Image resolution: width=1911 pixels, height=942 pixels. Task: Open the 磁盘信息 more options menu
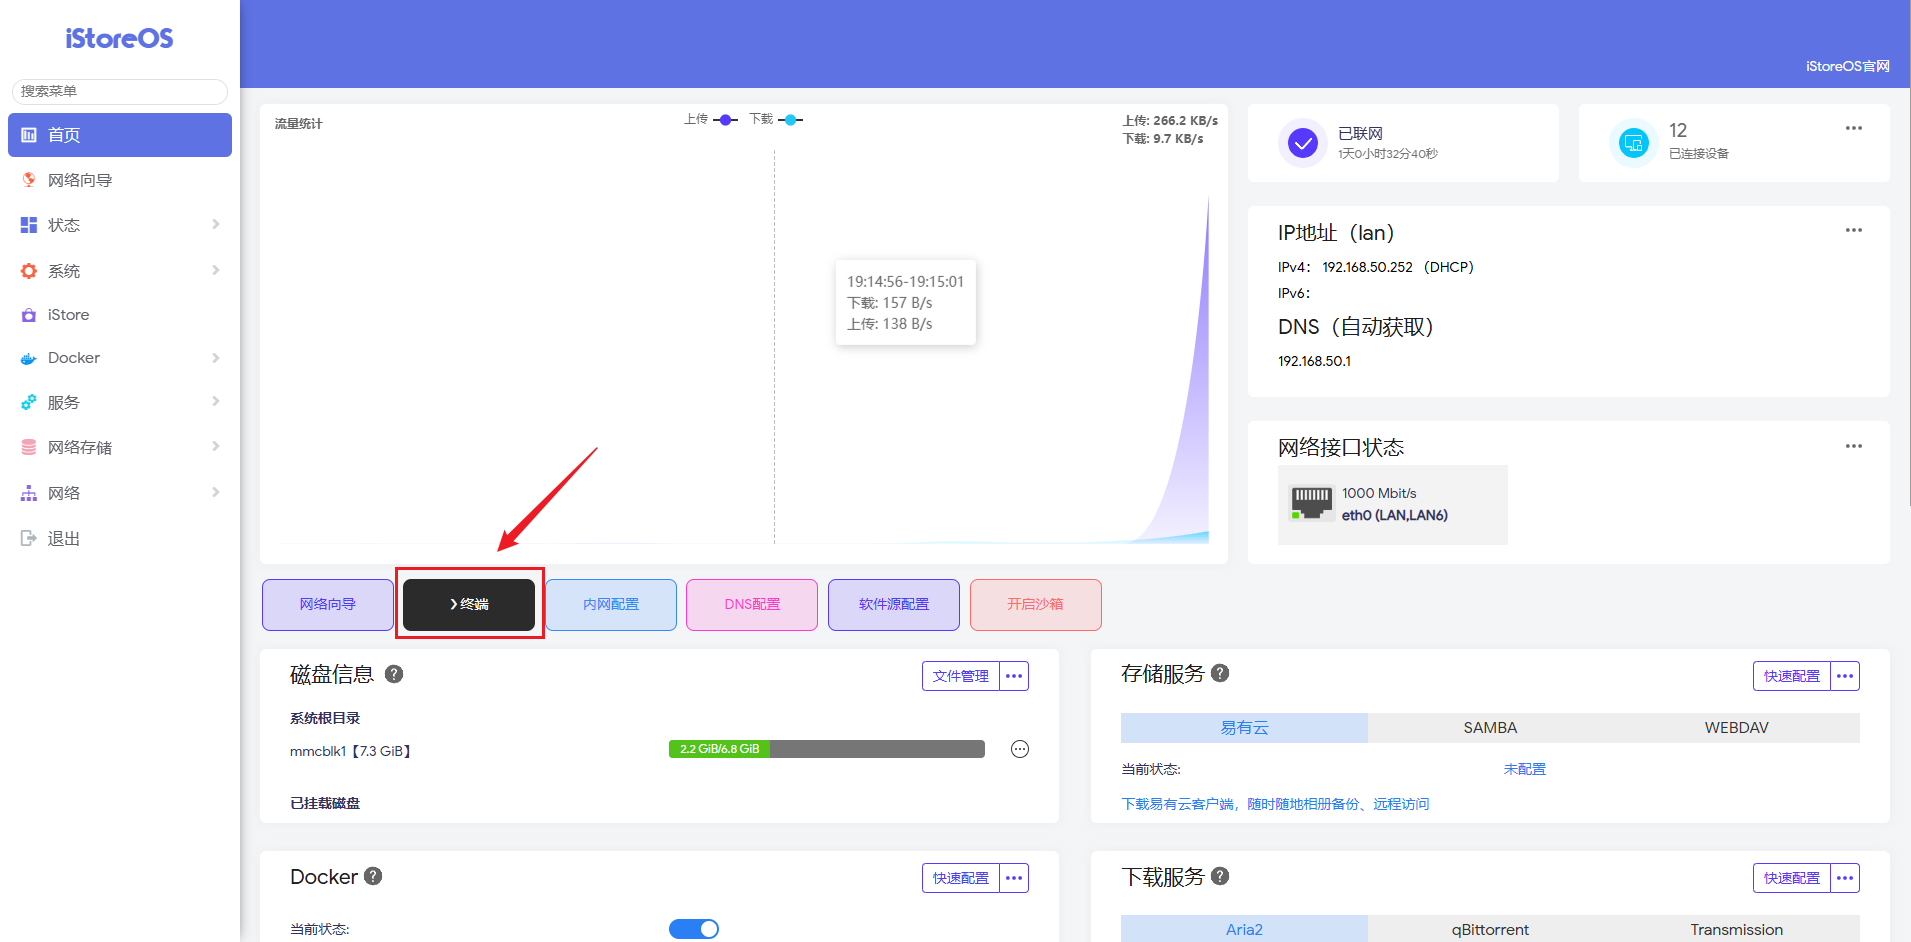pos(1014,676)
